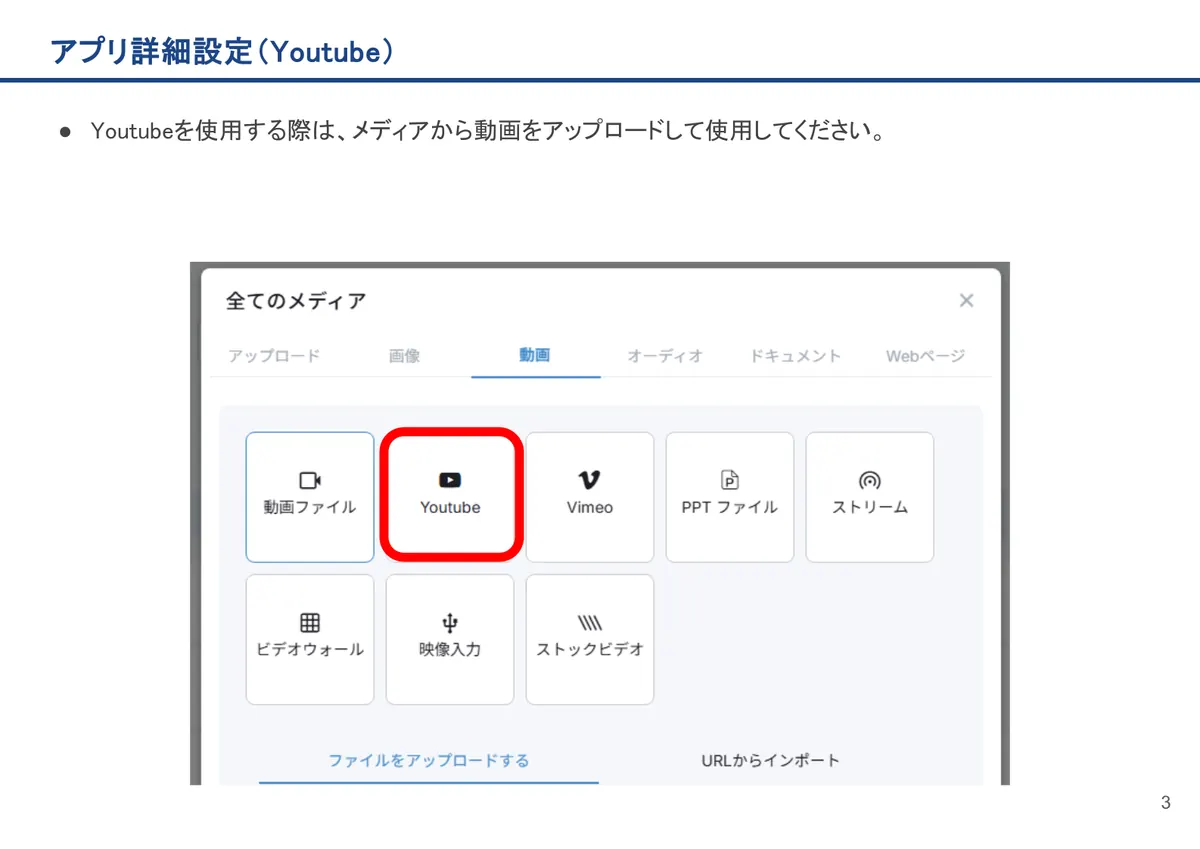Screen dimensions: 1200x849
Task: Switch to the オーディオ tab
Action: (x=665, y=356)
